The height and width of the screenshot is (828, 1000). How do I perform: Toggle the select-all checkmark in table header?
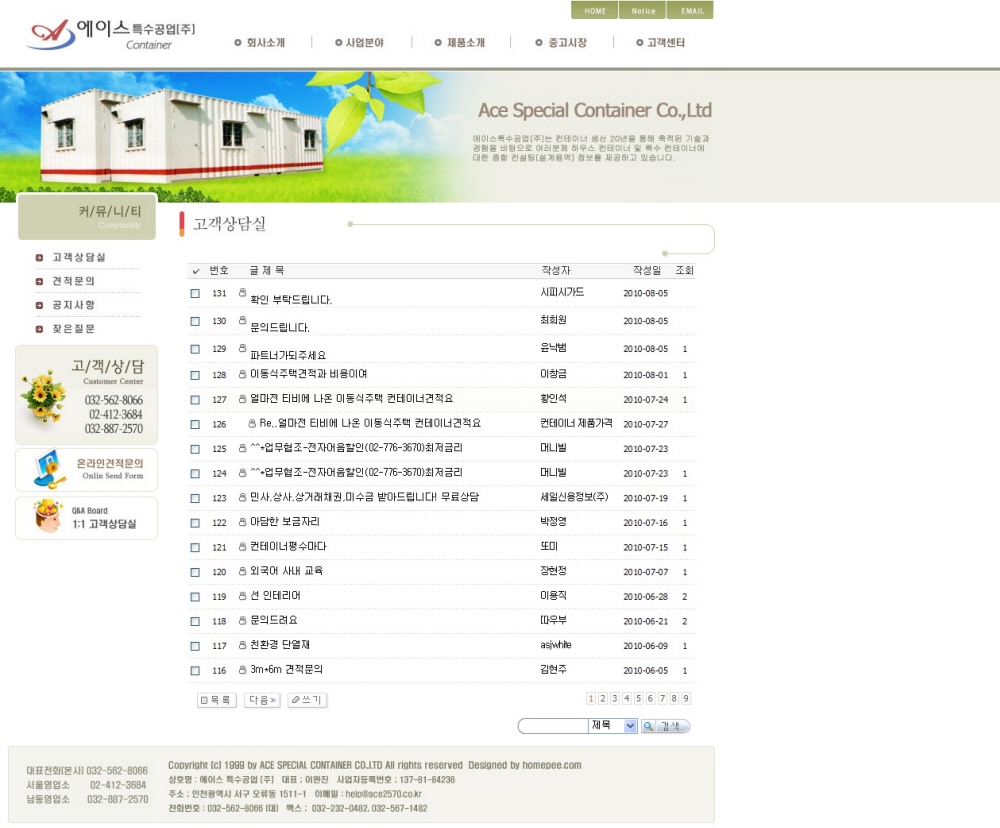point(196,271)
